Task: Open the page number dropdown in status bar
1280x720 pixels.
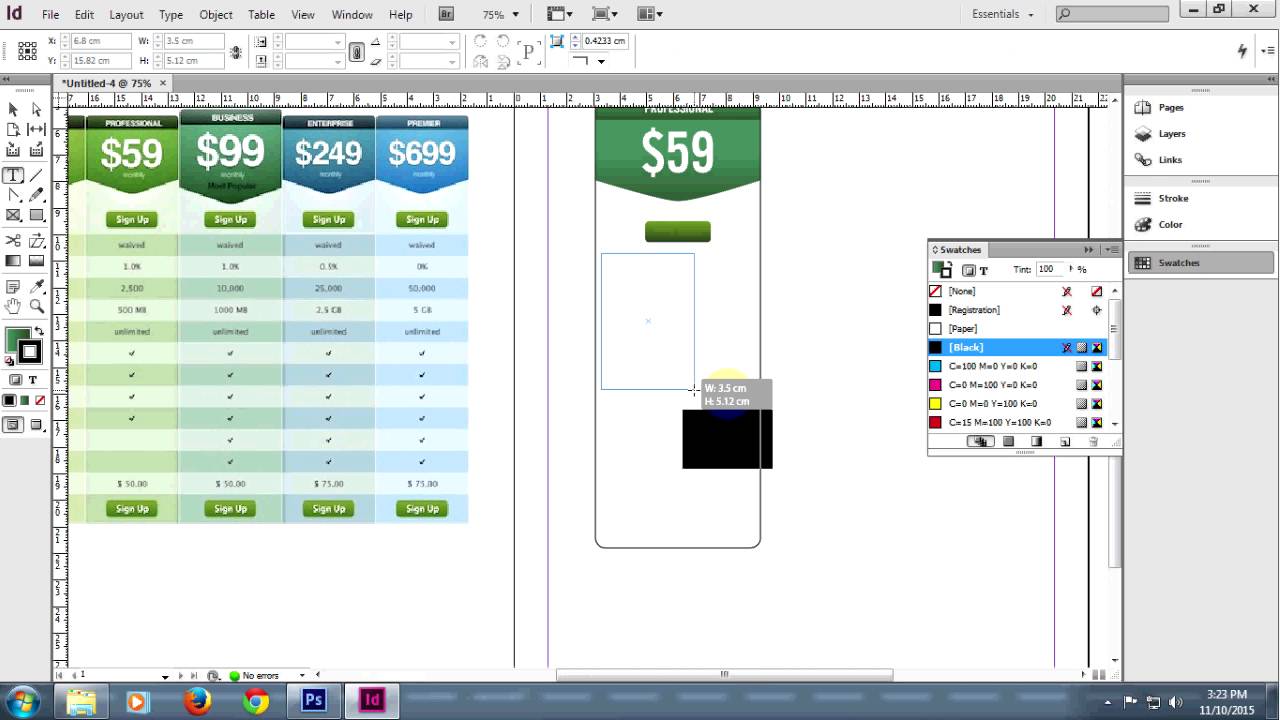Action: (x=165, y=676)
